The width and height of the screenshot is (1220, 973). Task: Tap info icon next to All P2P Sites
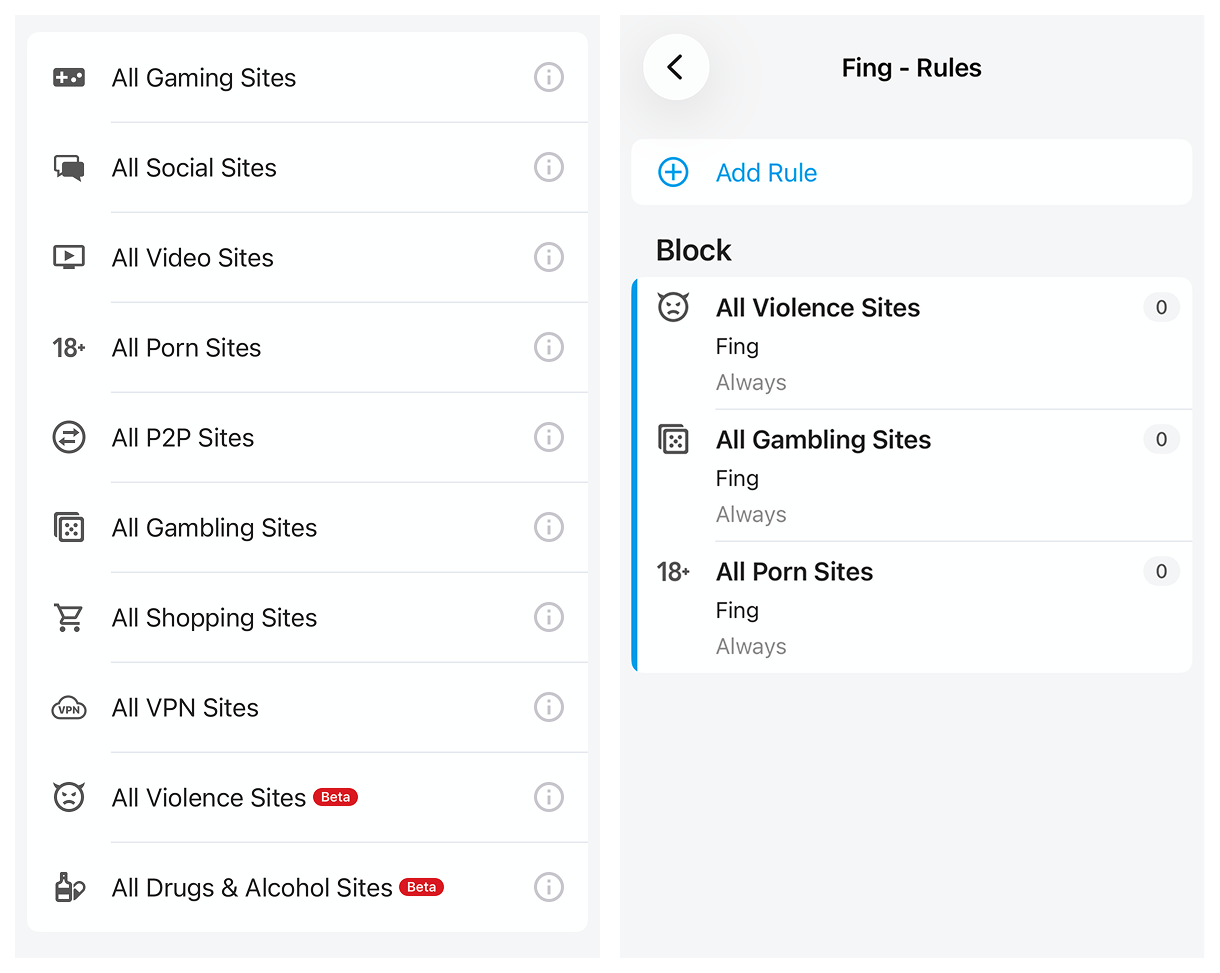(x=548, y=437)
